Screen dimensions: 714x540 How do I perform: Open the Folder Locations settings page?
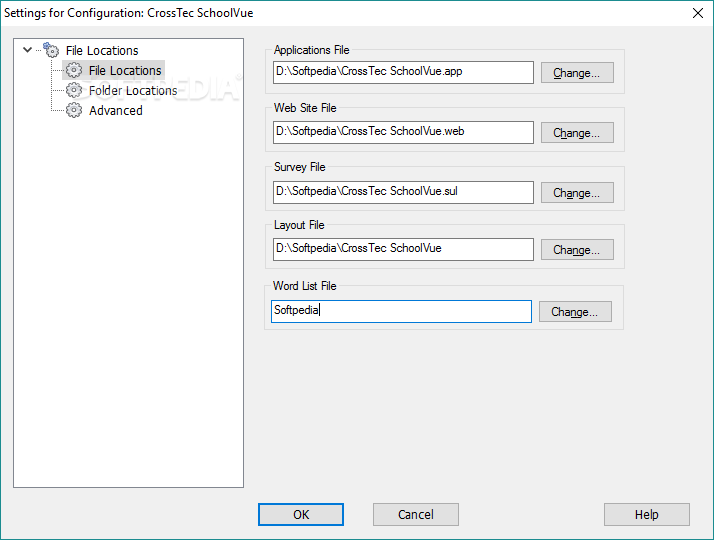[133, 90]
